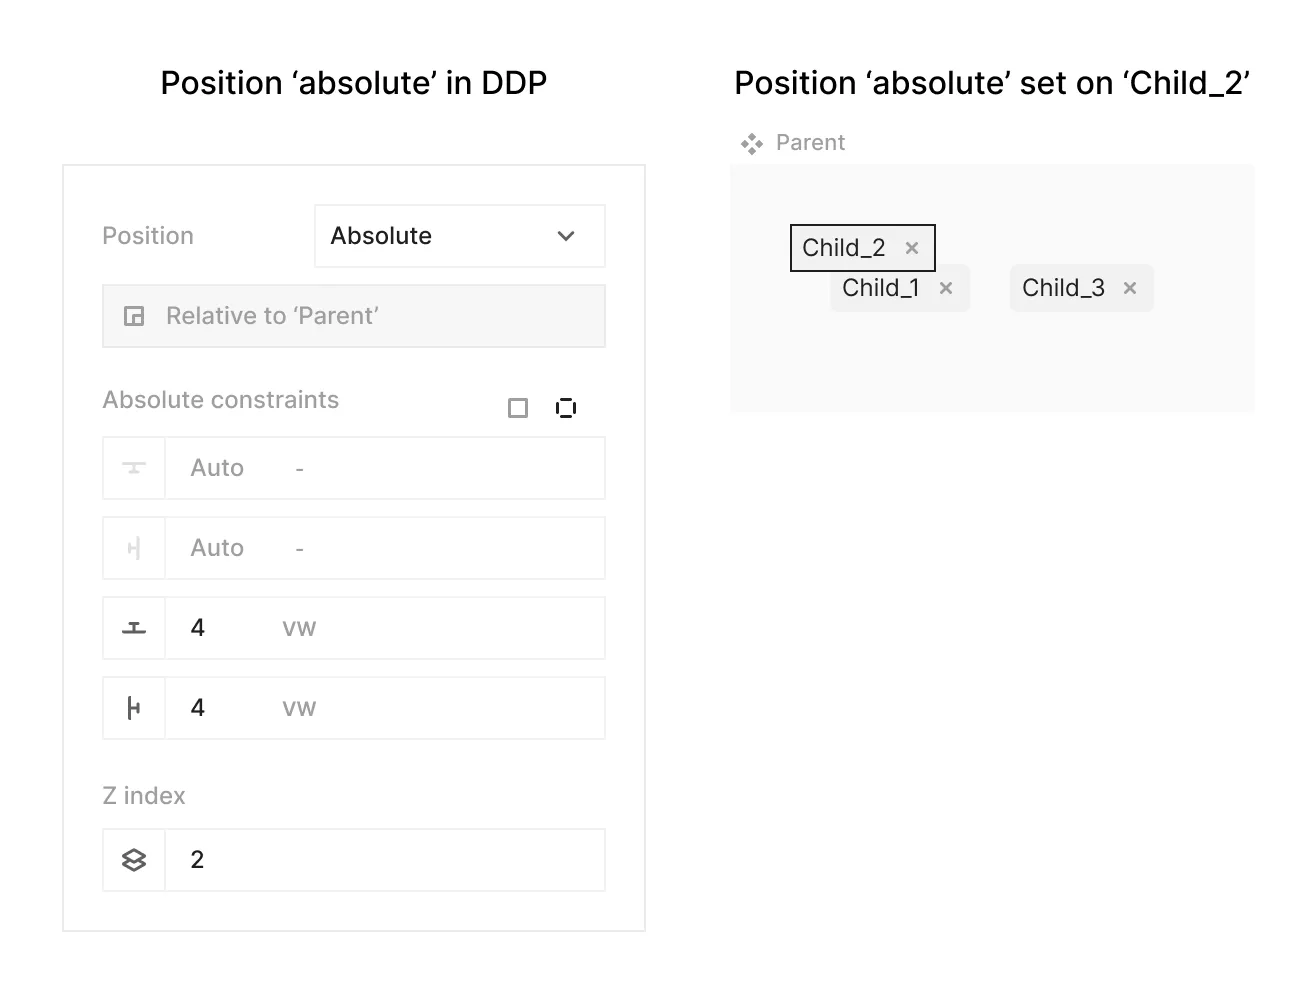
Task: Click the relative-to container icon
Action: click(134, 316)
